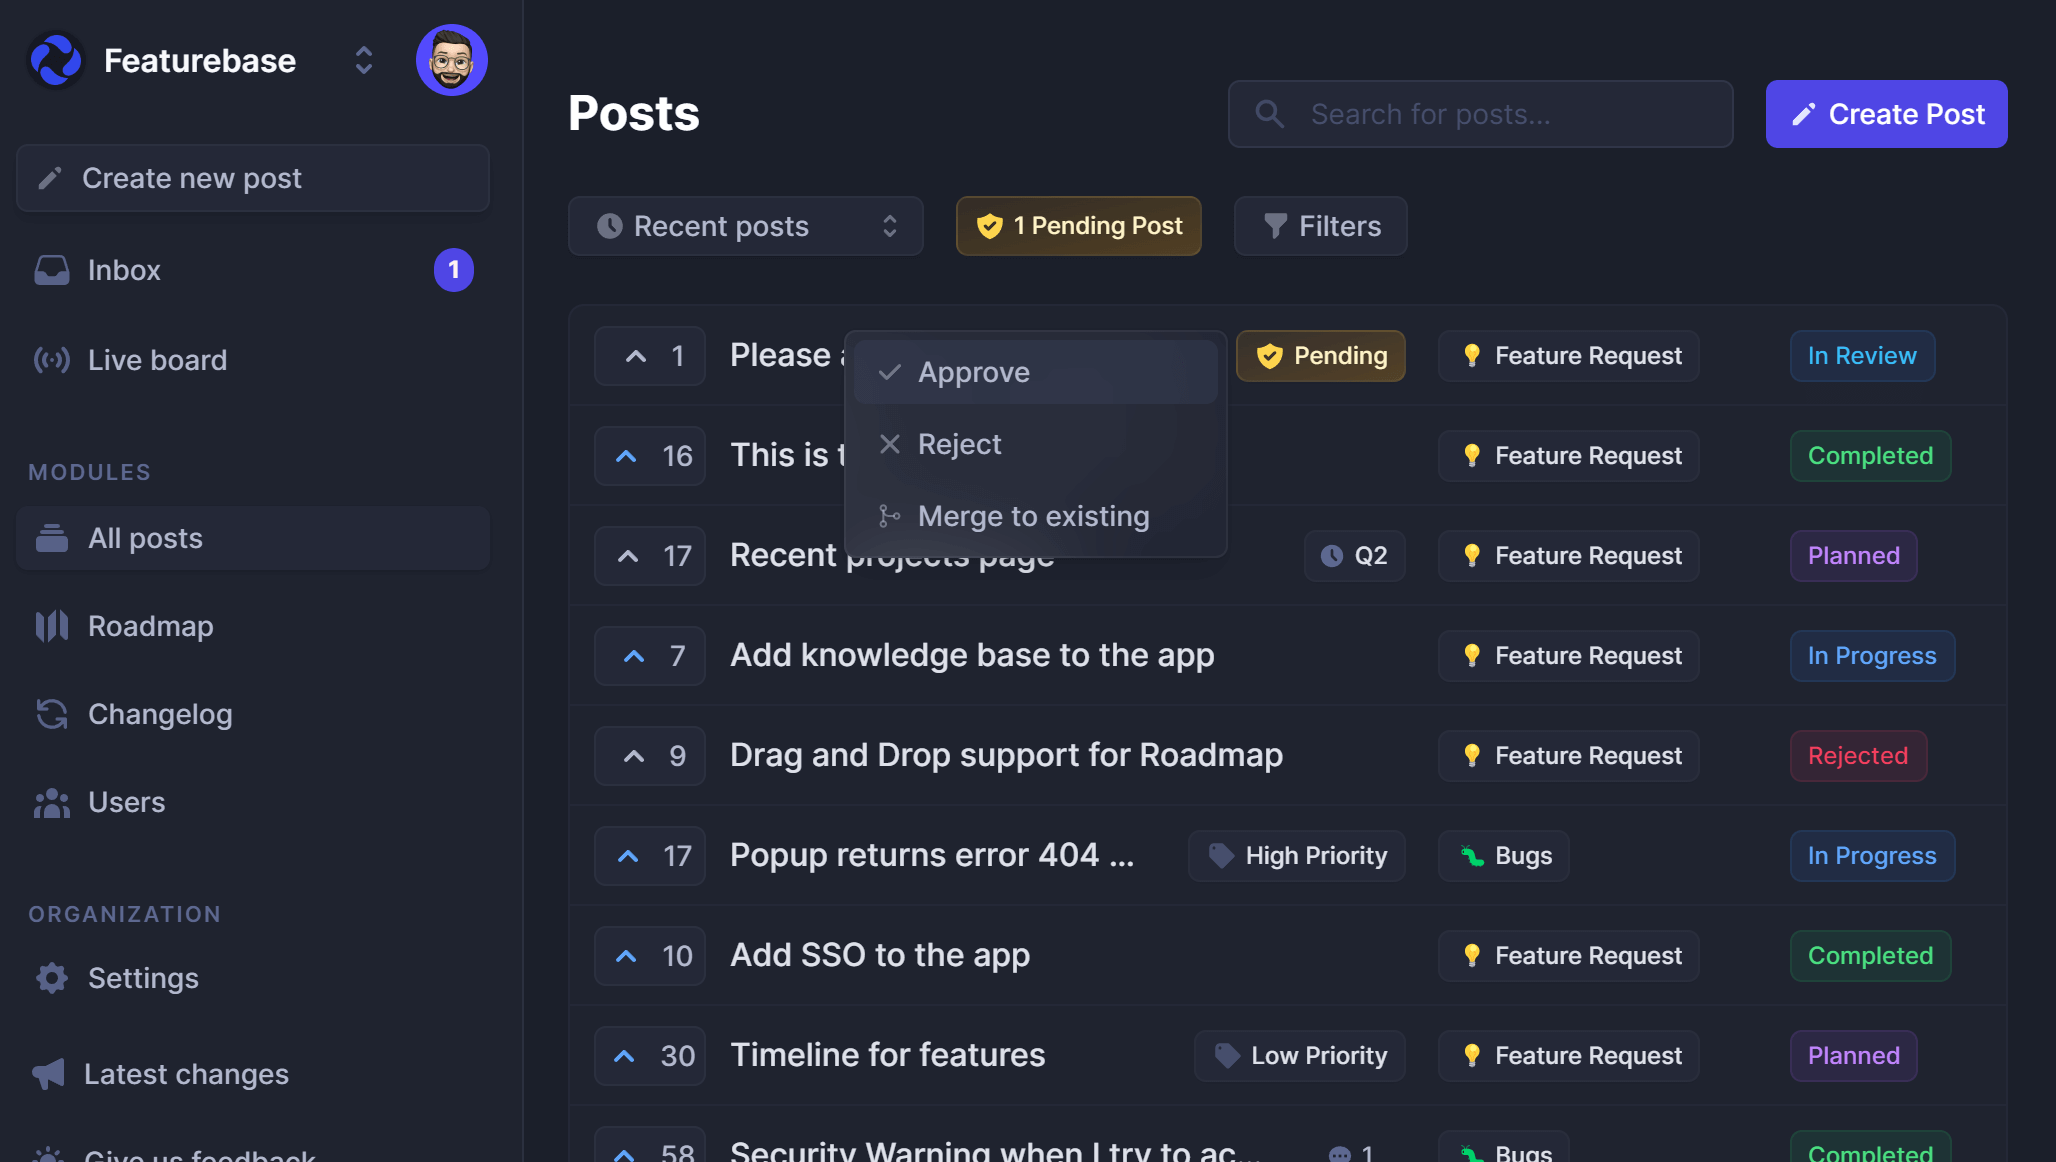This screenshot has width=2056, height=1162.
Task: Open the Latest changes megaphone
Action: pos(185,1073)
